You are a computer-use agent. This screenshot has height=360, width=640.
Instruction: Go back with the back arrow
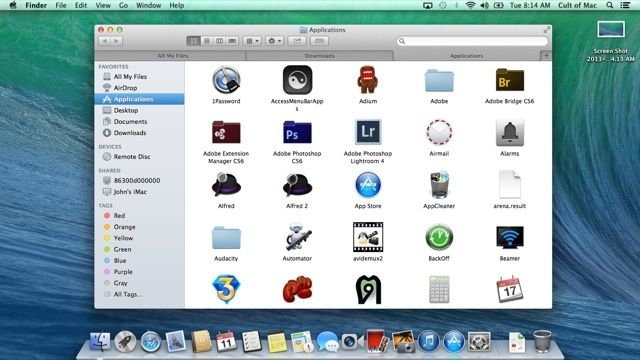104,41
